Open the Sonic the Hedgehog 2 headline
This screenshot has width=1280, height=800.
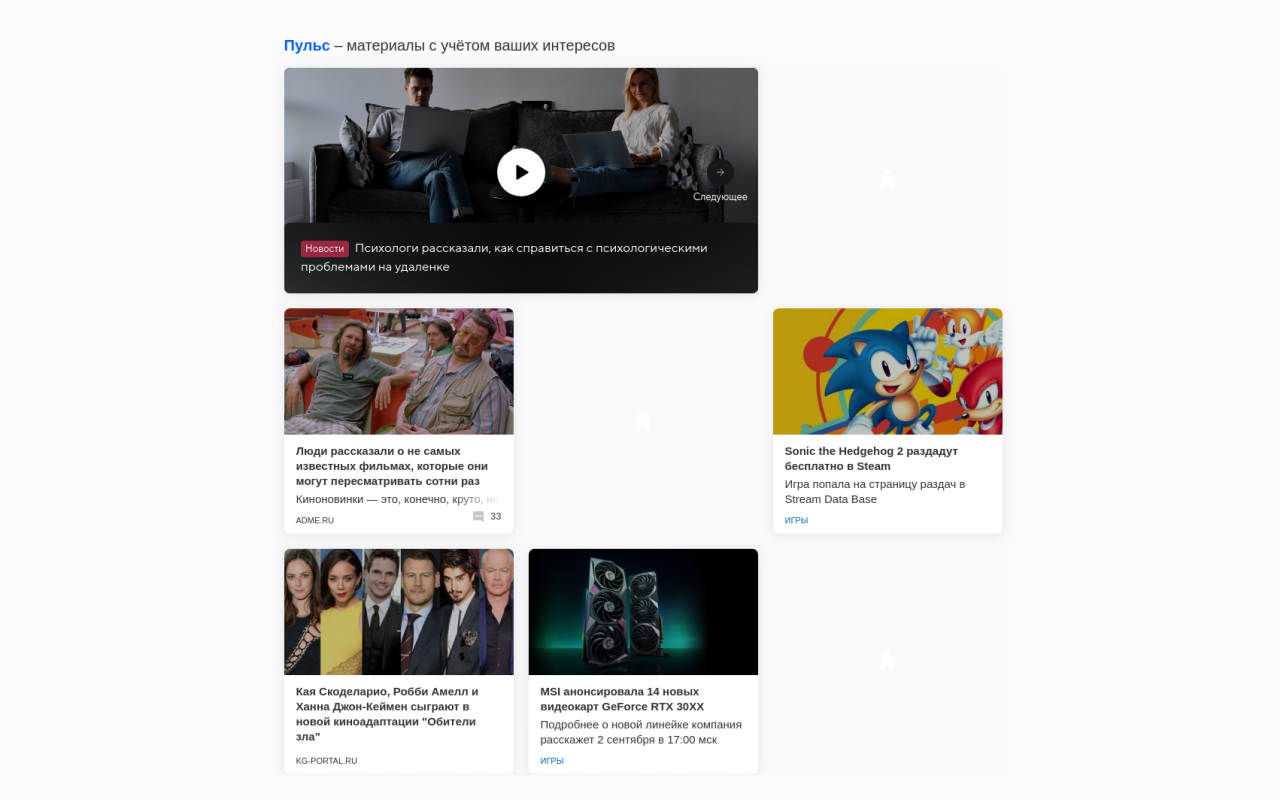[870, 458]
